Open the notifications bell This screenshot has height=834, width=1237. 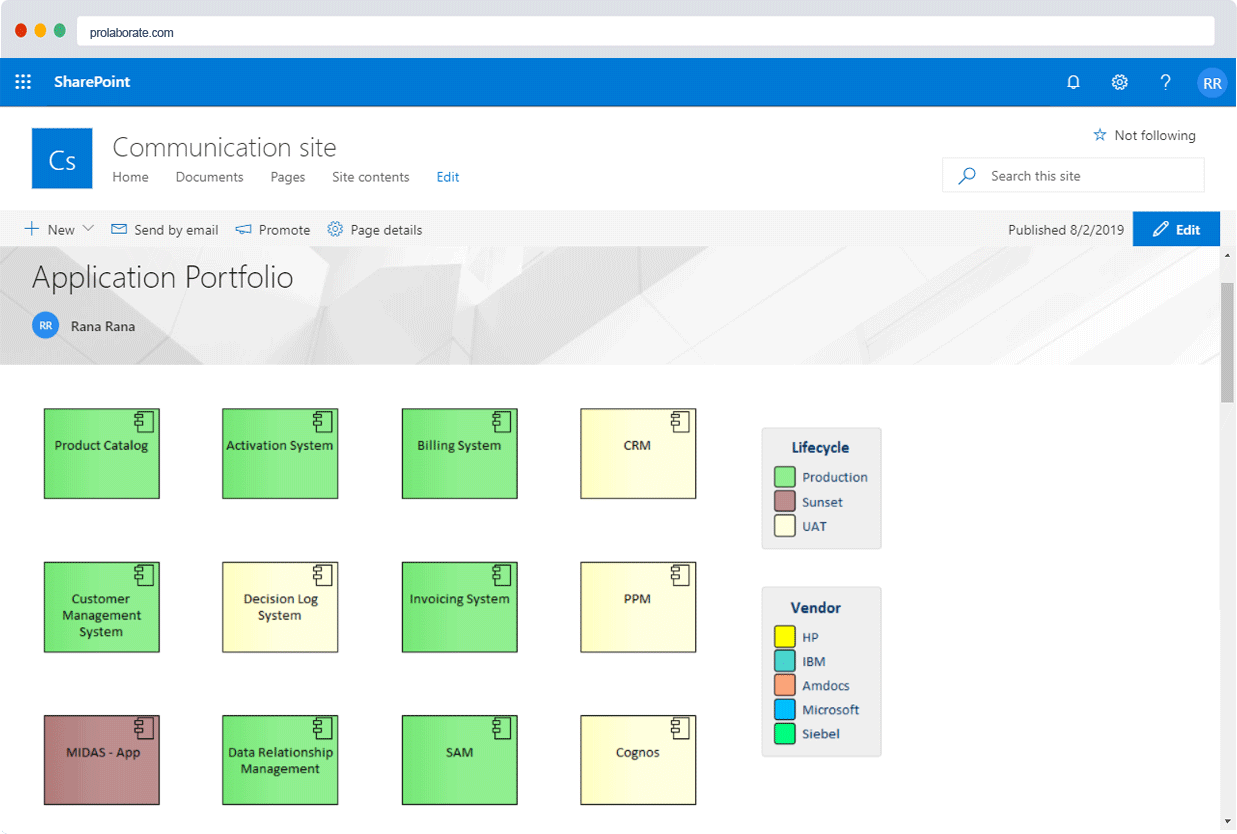pyautogui.click(x=1073, y=82)
